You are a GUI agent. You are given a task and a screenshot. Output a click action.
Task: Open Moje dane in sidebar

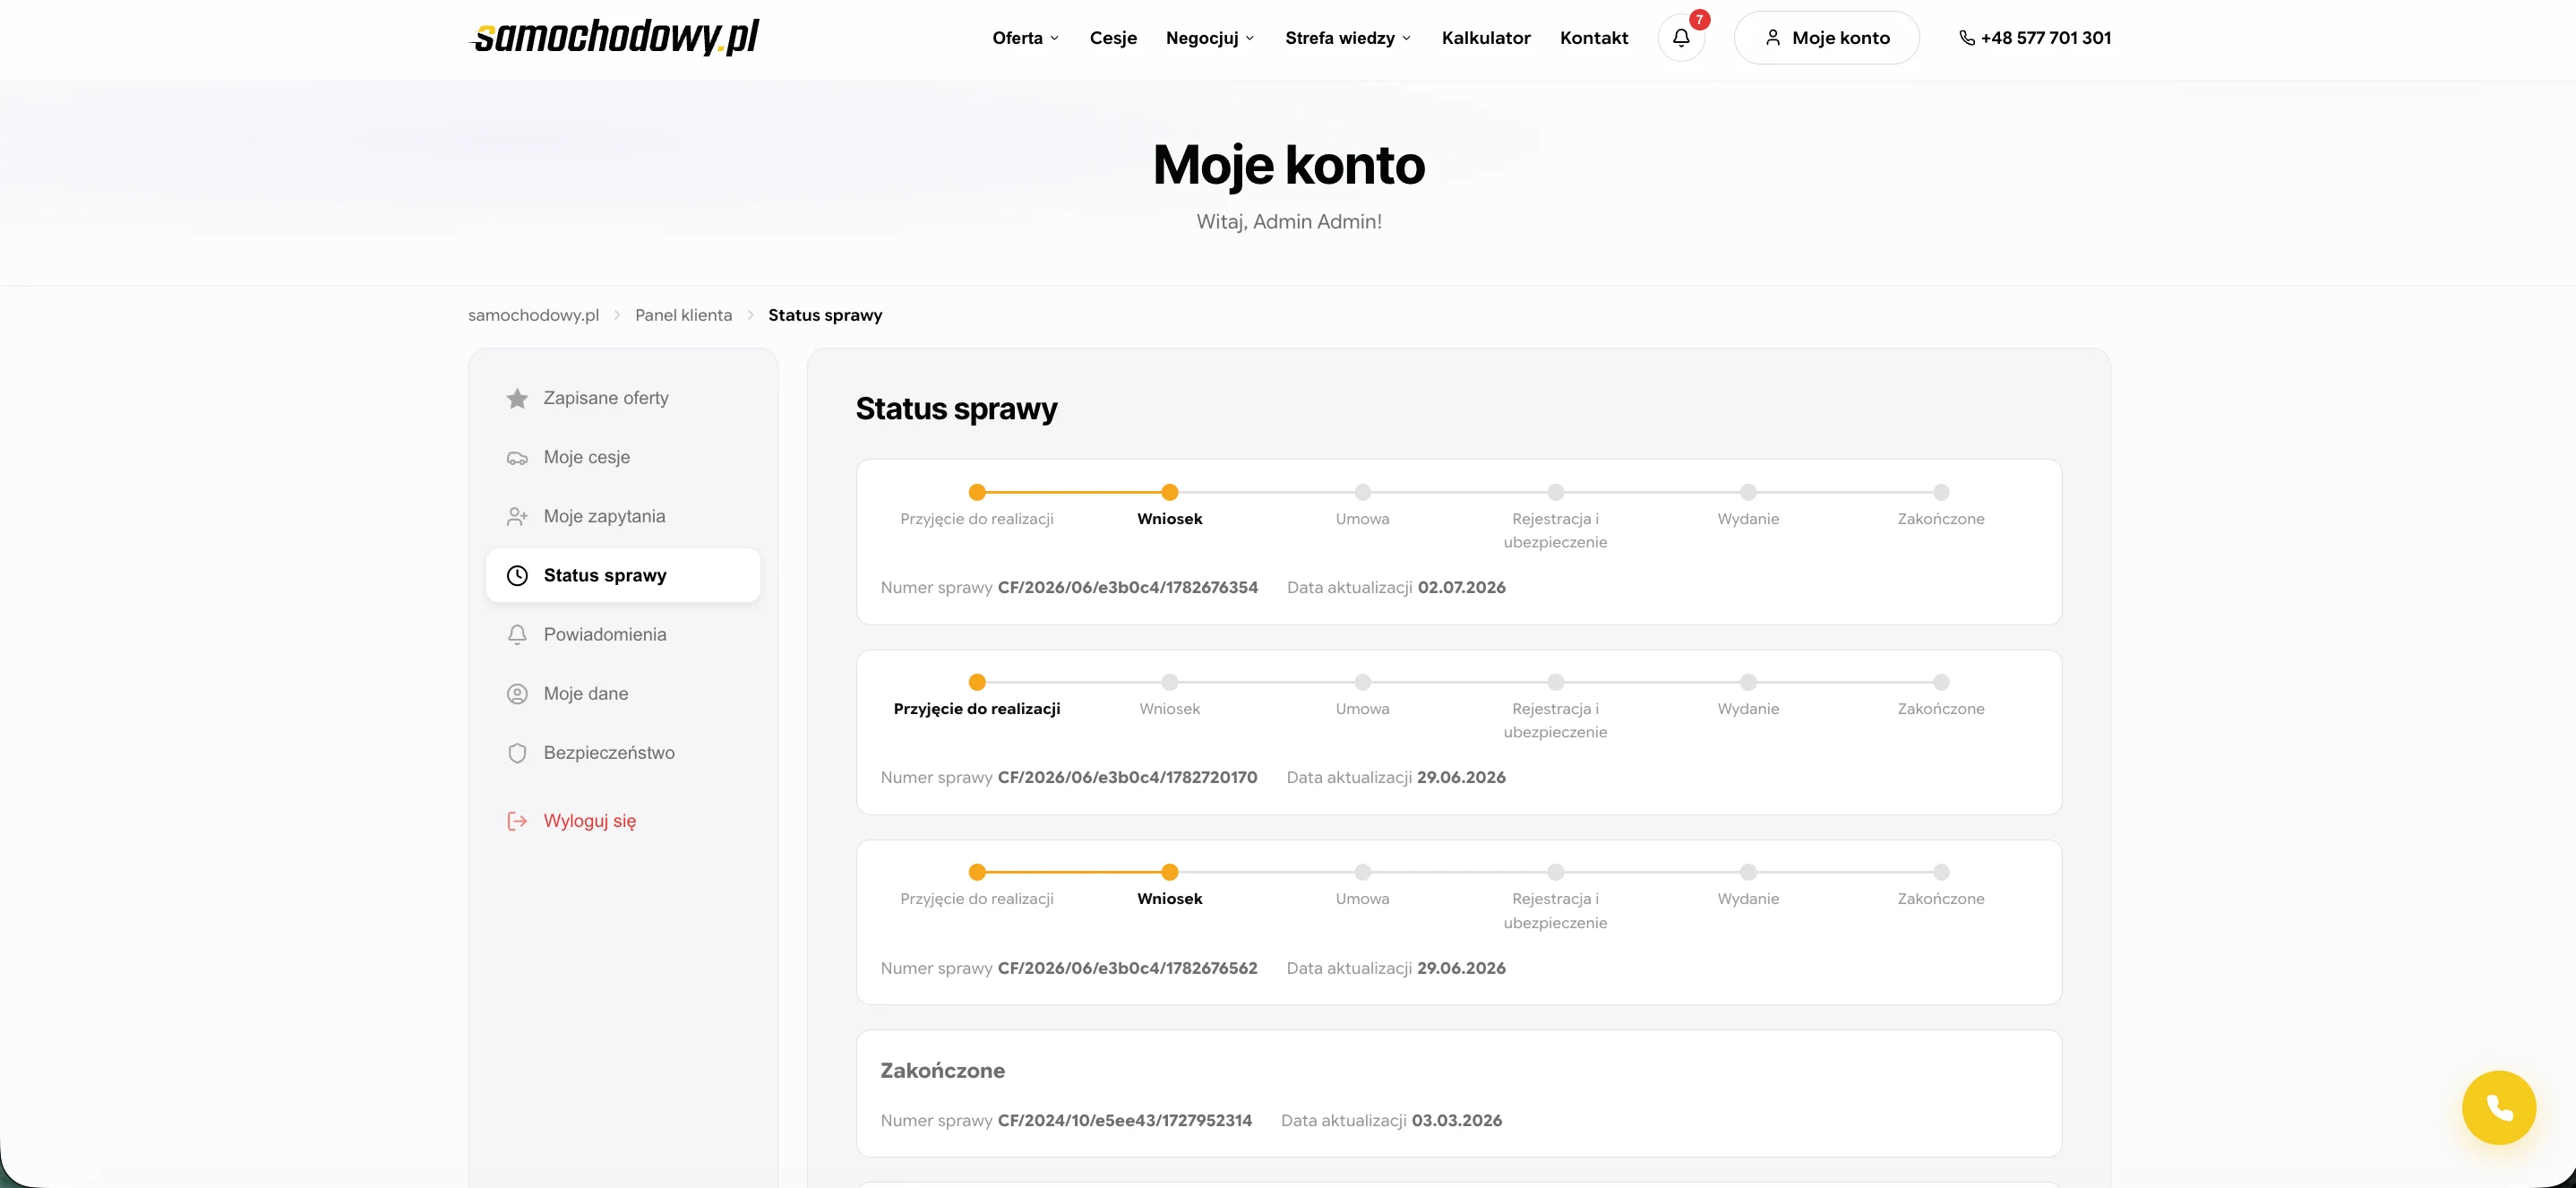(x=623, y=693)
